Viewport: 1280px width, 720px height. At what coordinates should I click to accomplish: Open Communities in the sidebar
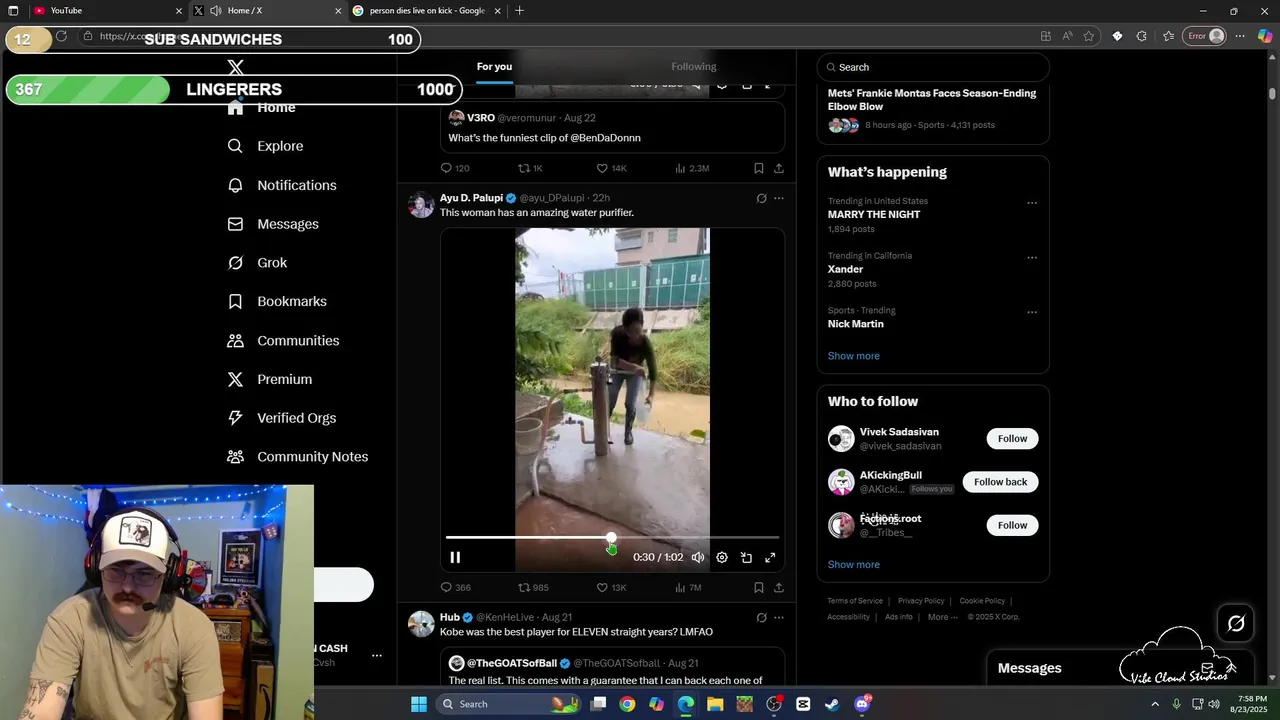tap(283, 341)
